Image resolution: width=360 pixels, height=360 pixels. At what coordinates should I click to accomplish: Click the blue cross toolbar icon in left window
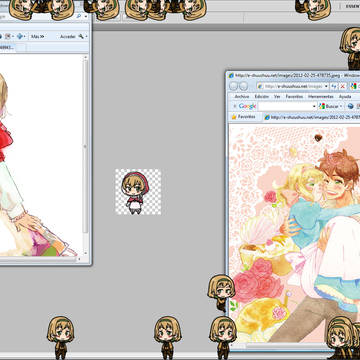20,36
